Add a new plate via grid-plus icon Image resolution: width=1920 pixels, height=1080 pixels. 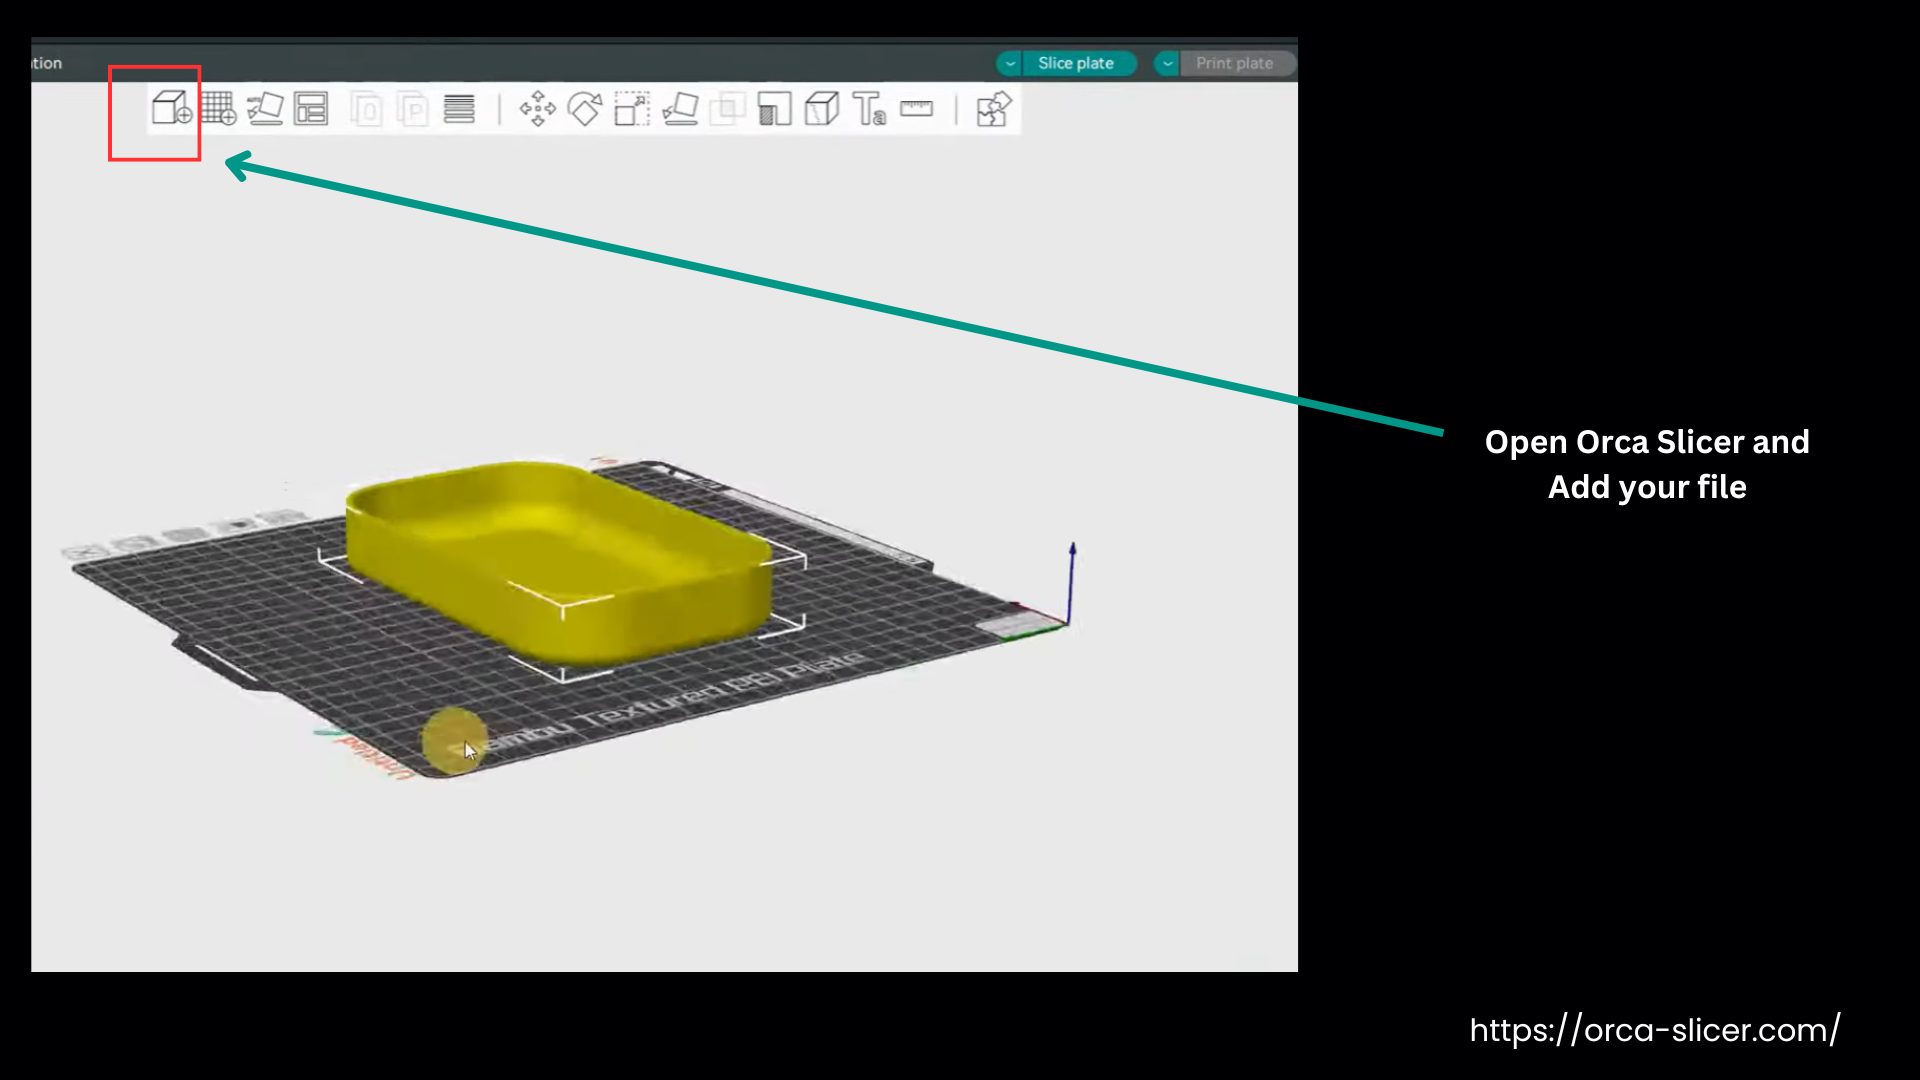click(x=219, y=108)
